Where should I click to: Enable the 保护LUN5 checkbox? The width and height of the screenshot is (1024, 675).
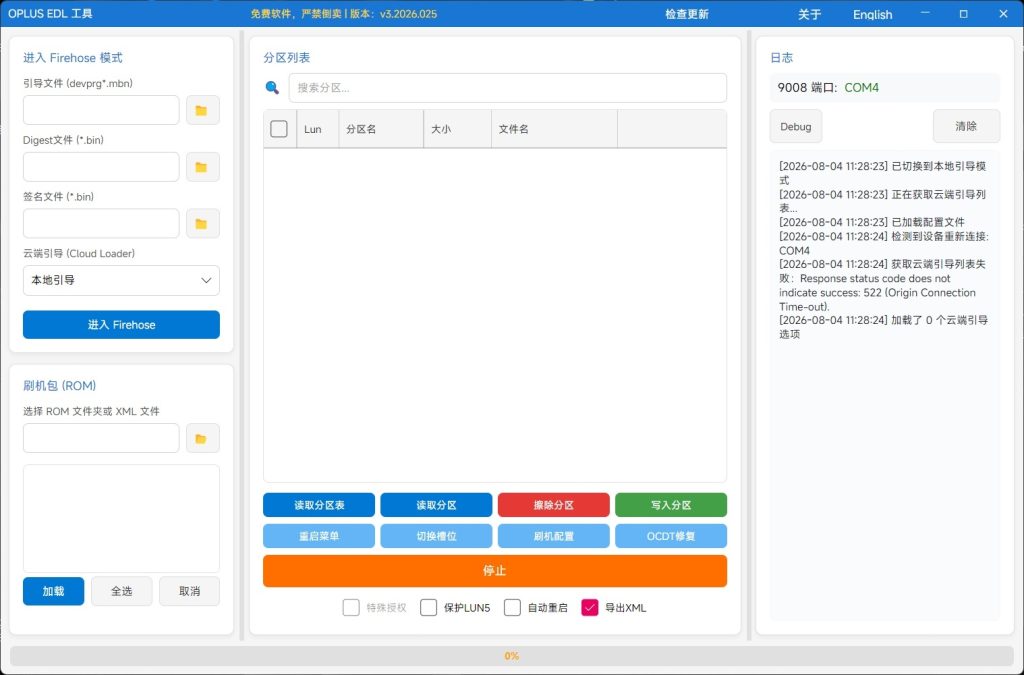[x=428, y=608]
